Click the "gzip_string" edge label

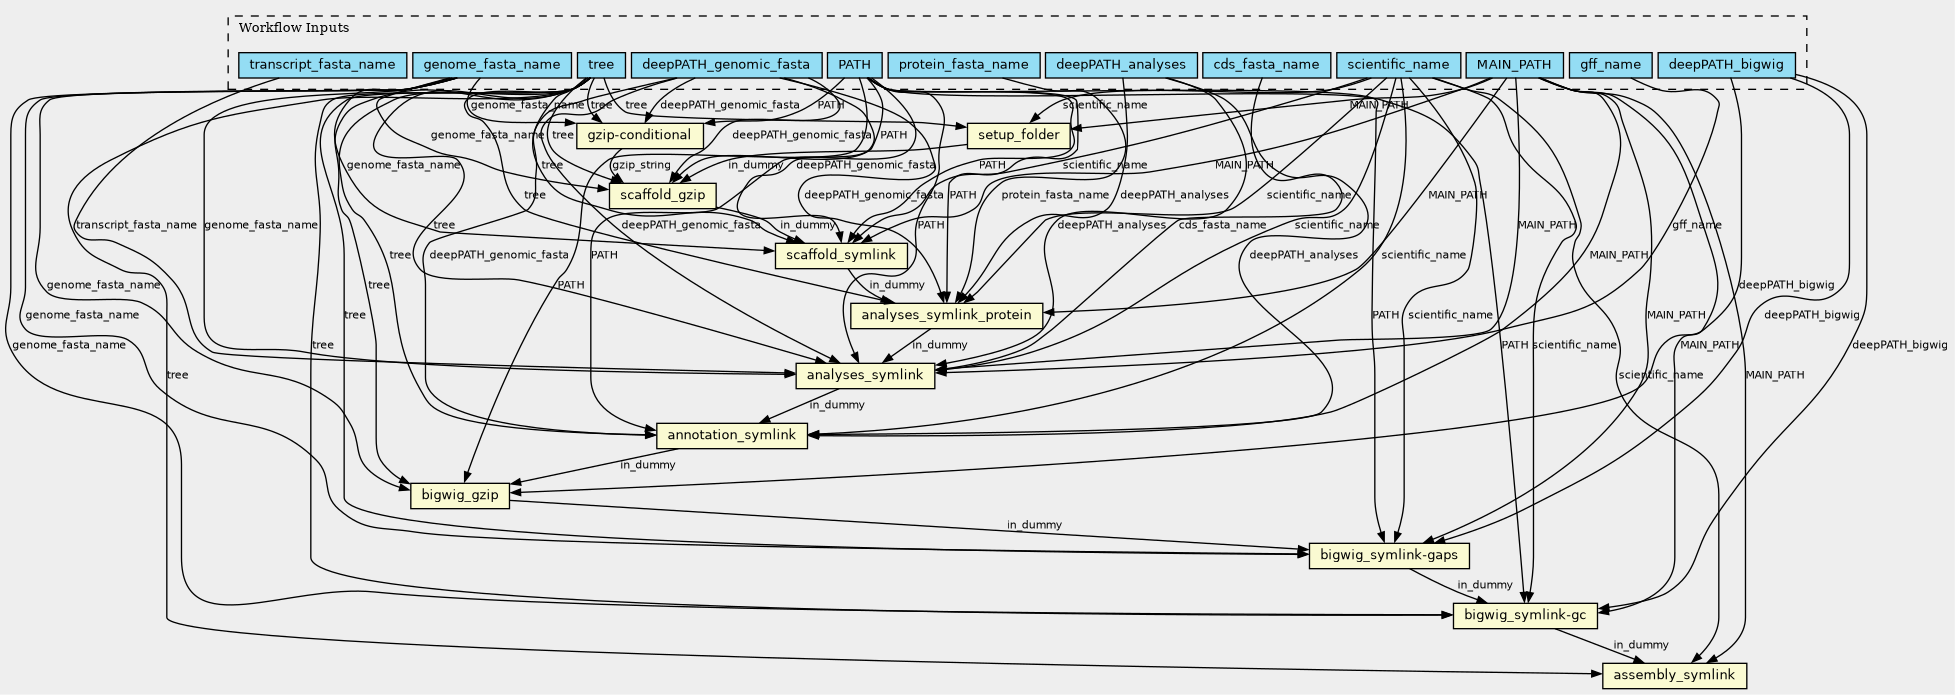641,165
